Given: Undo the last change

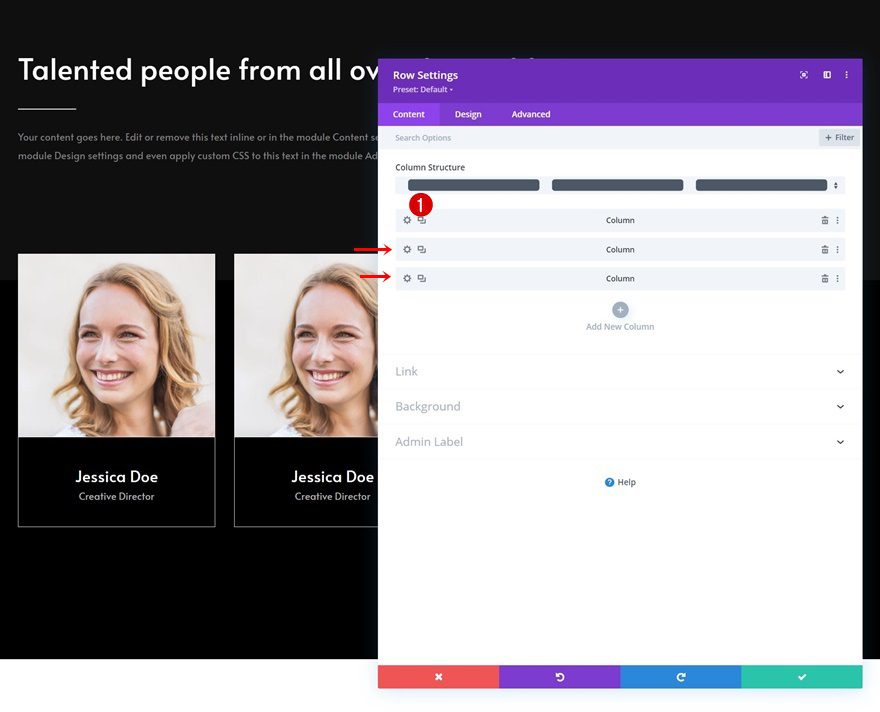Looking at the screenshot, I should (560, 677).
